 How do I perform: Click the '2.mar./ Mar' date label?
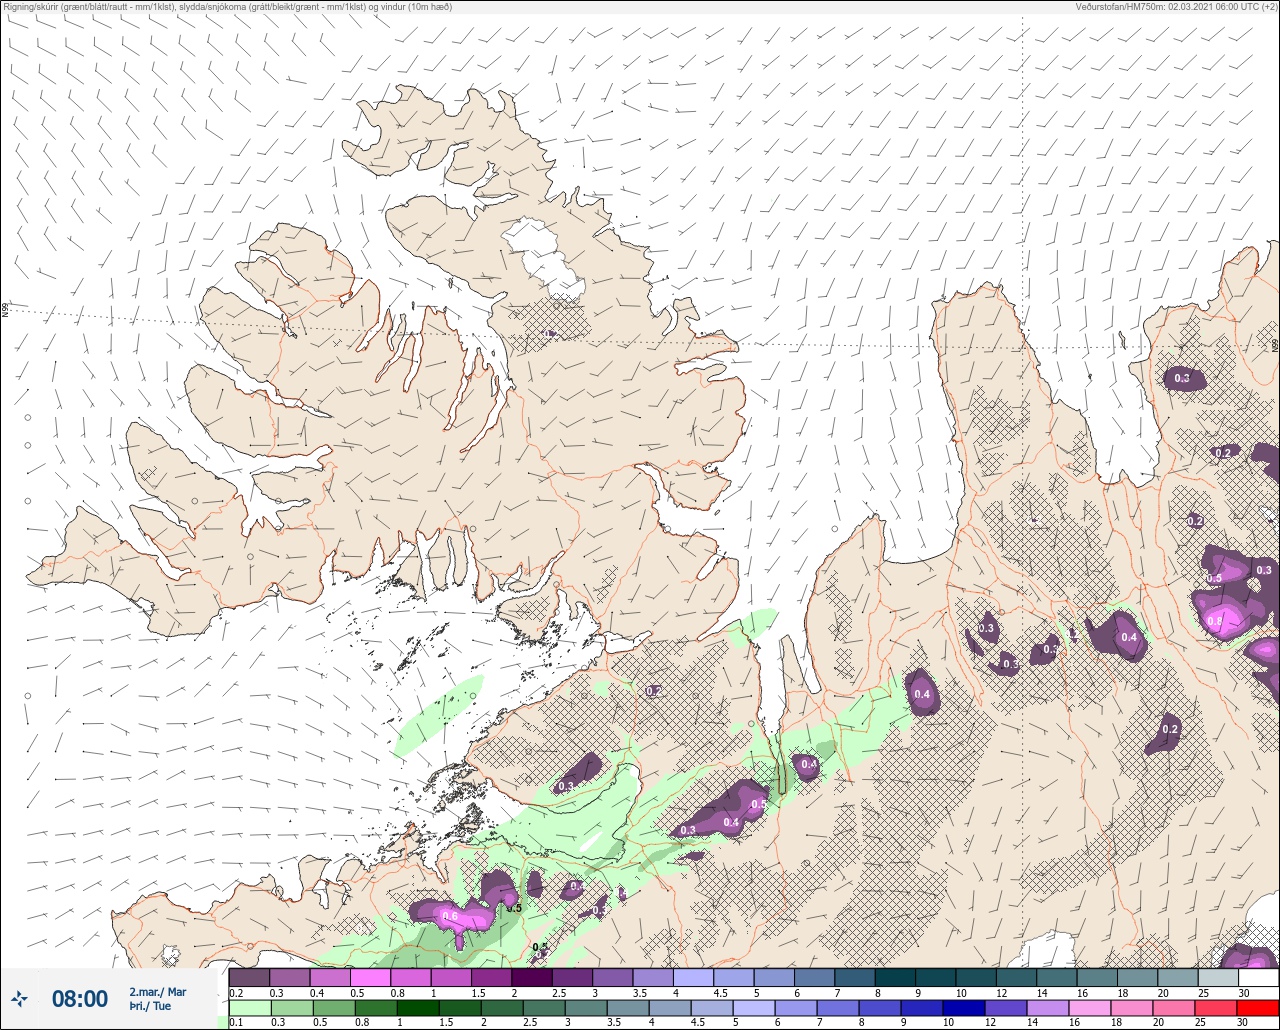(x=157, y=991)
